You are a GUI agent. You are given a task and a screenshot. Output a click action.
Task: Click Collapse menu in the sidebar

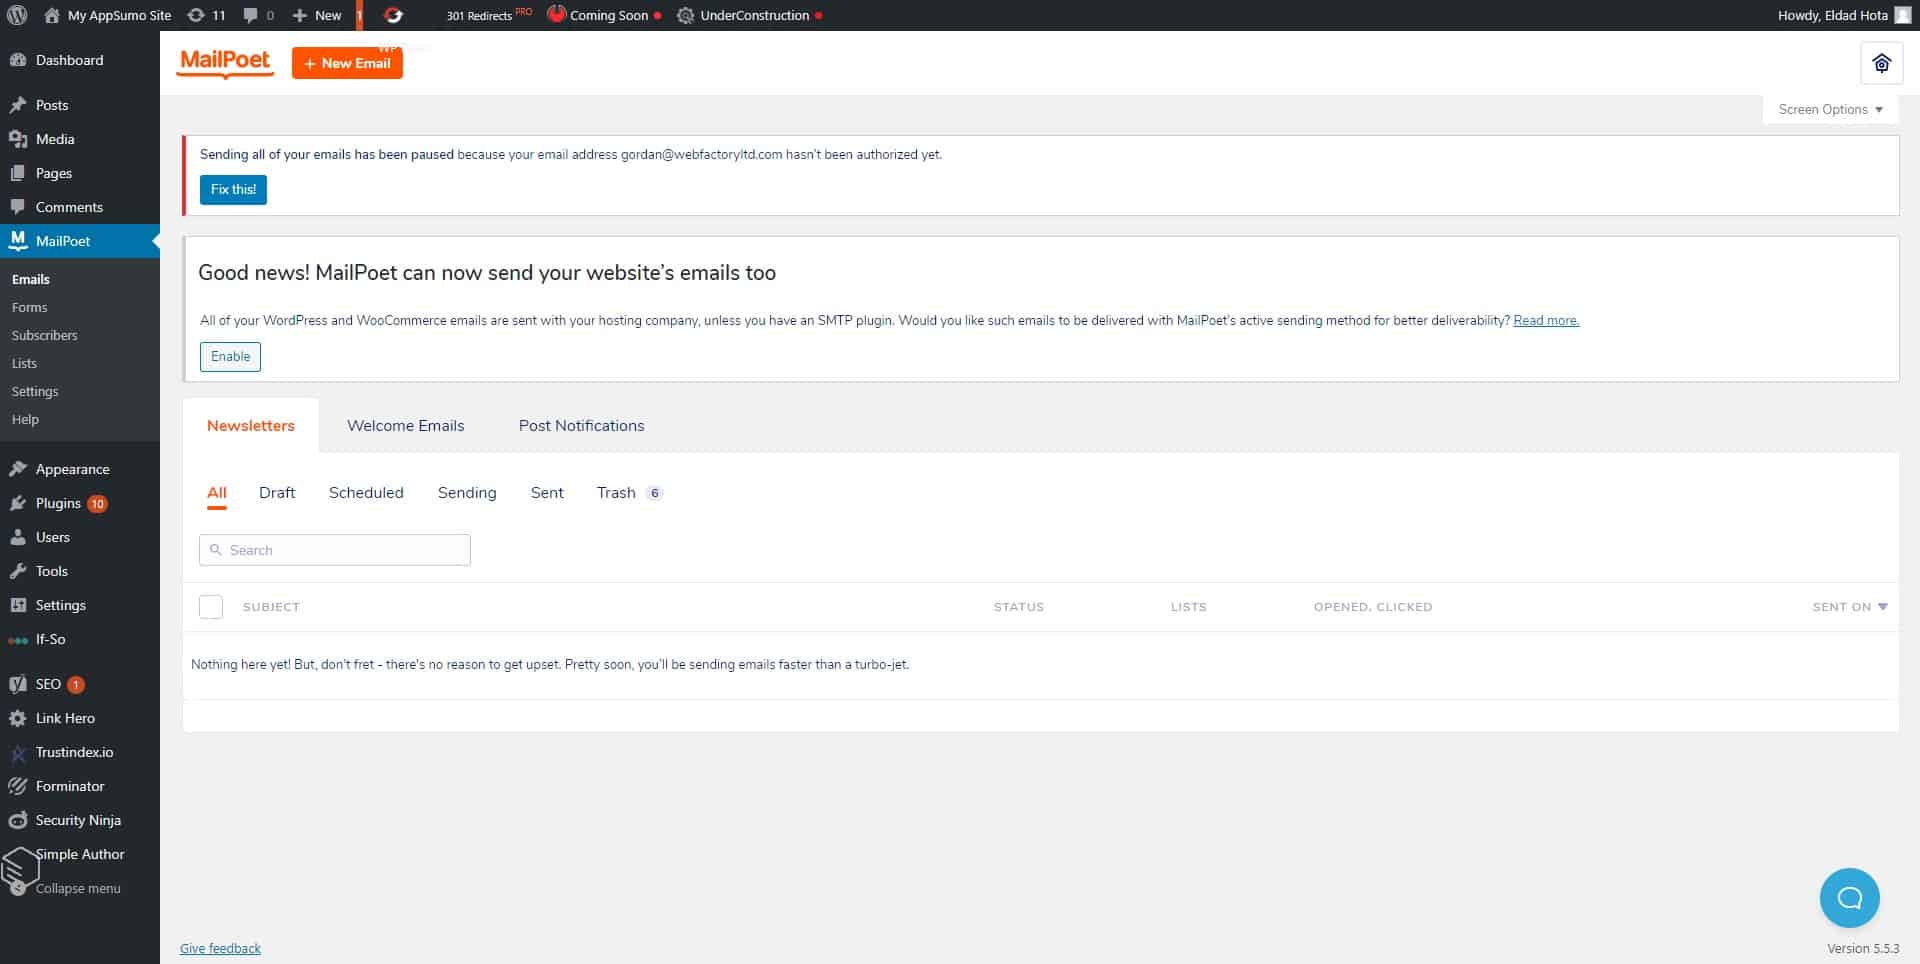pos(78,888)
